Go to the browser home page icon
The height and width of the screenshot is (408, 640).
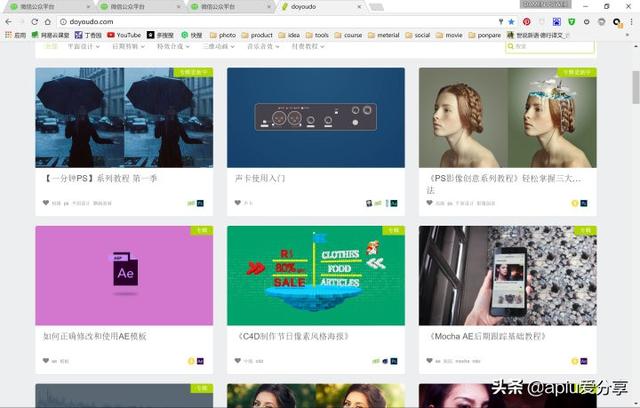click(x=48, y=22)
